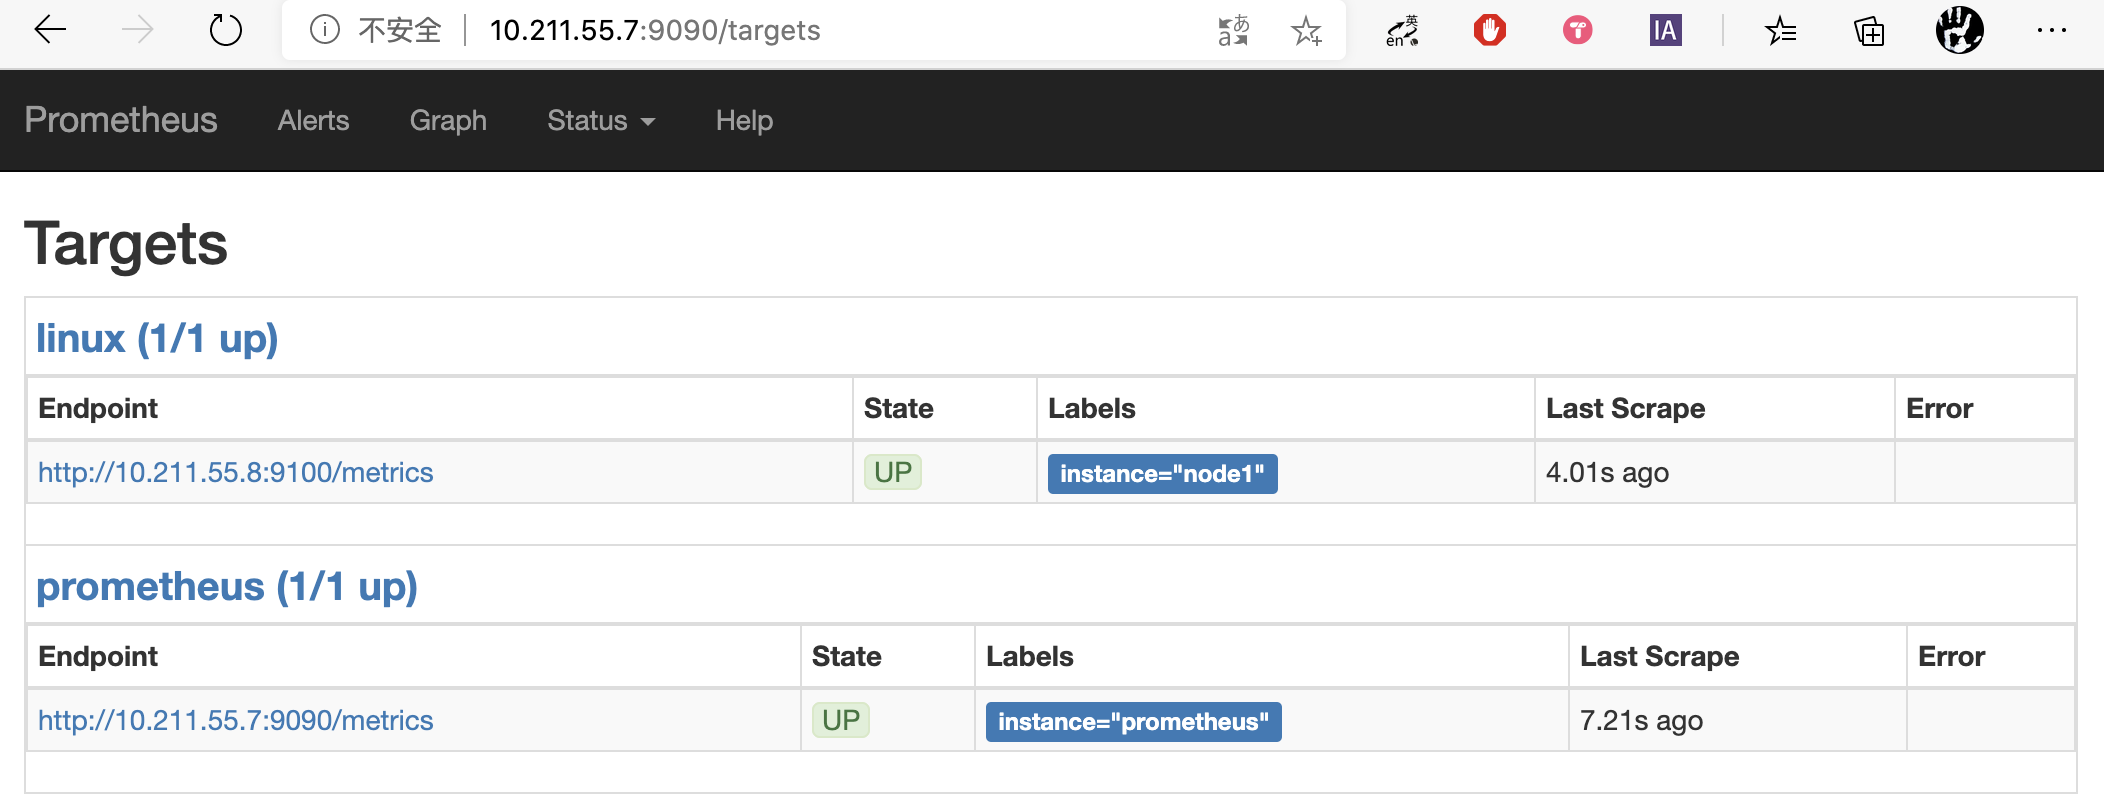Open the browser settings and more menu
The height and width of the screenshot is (796, 2104).
point(2051,30)
